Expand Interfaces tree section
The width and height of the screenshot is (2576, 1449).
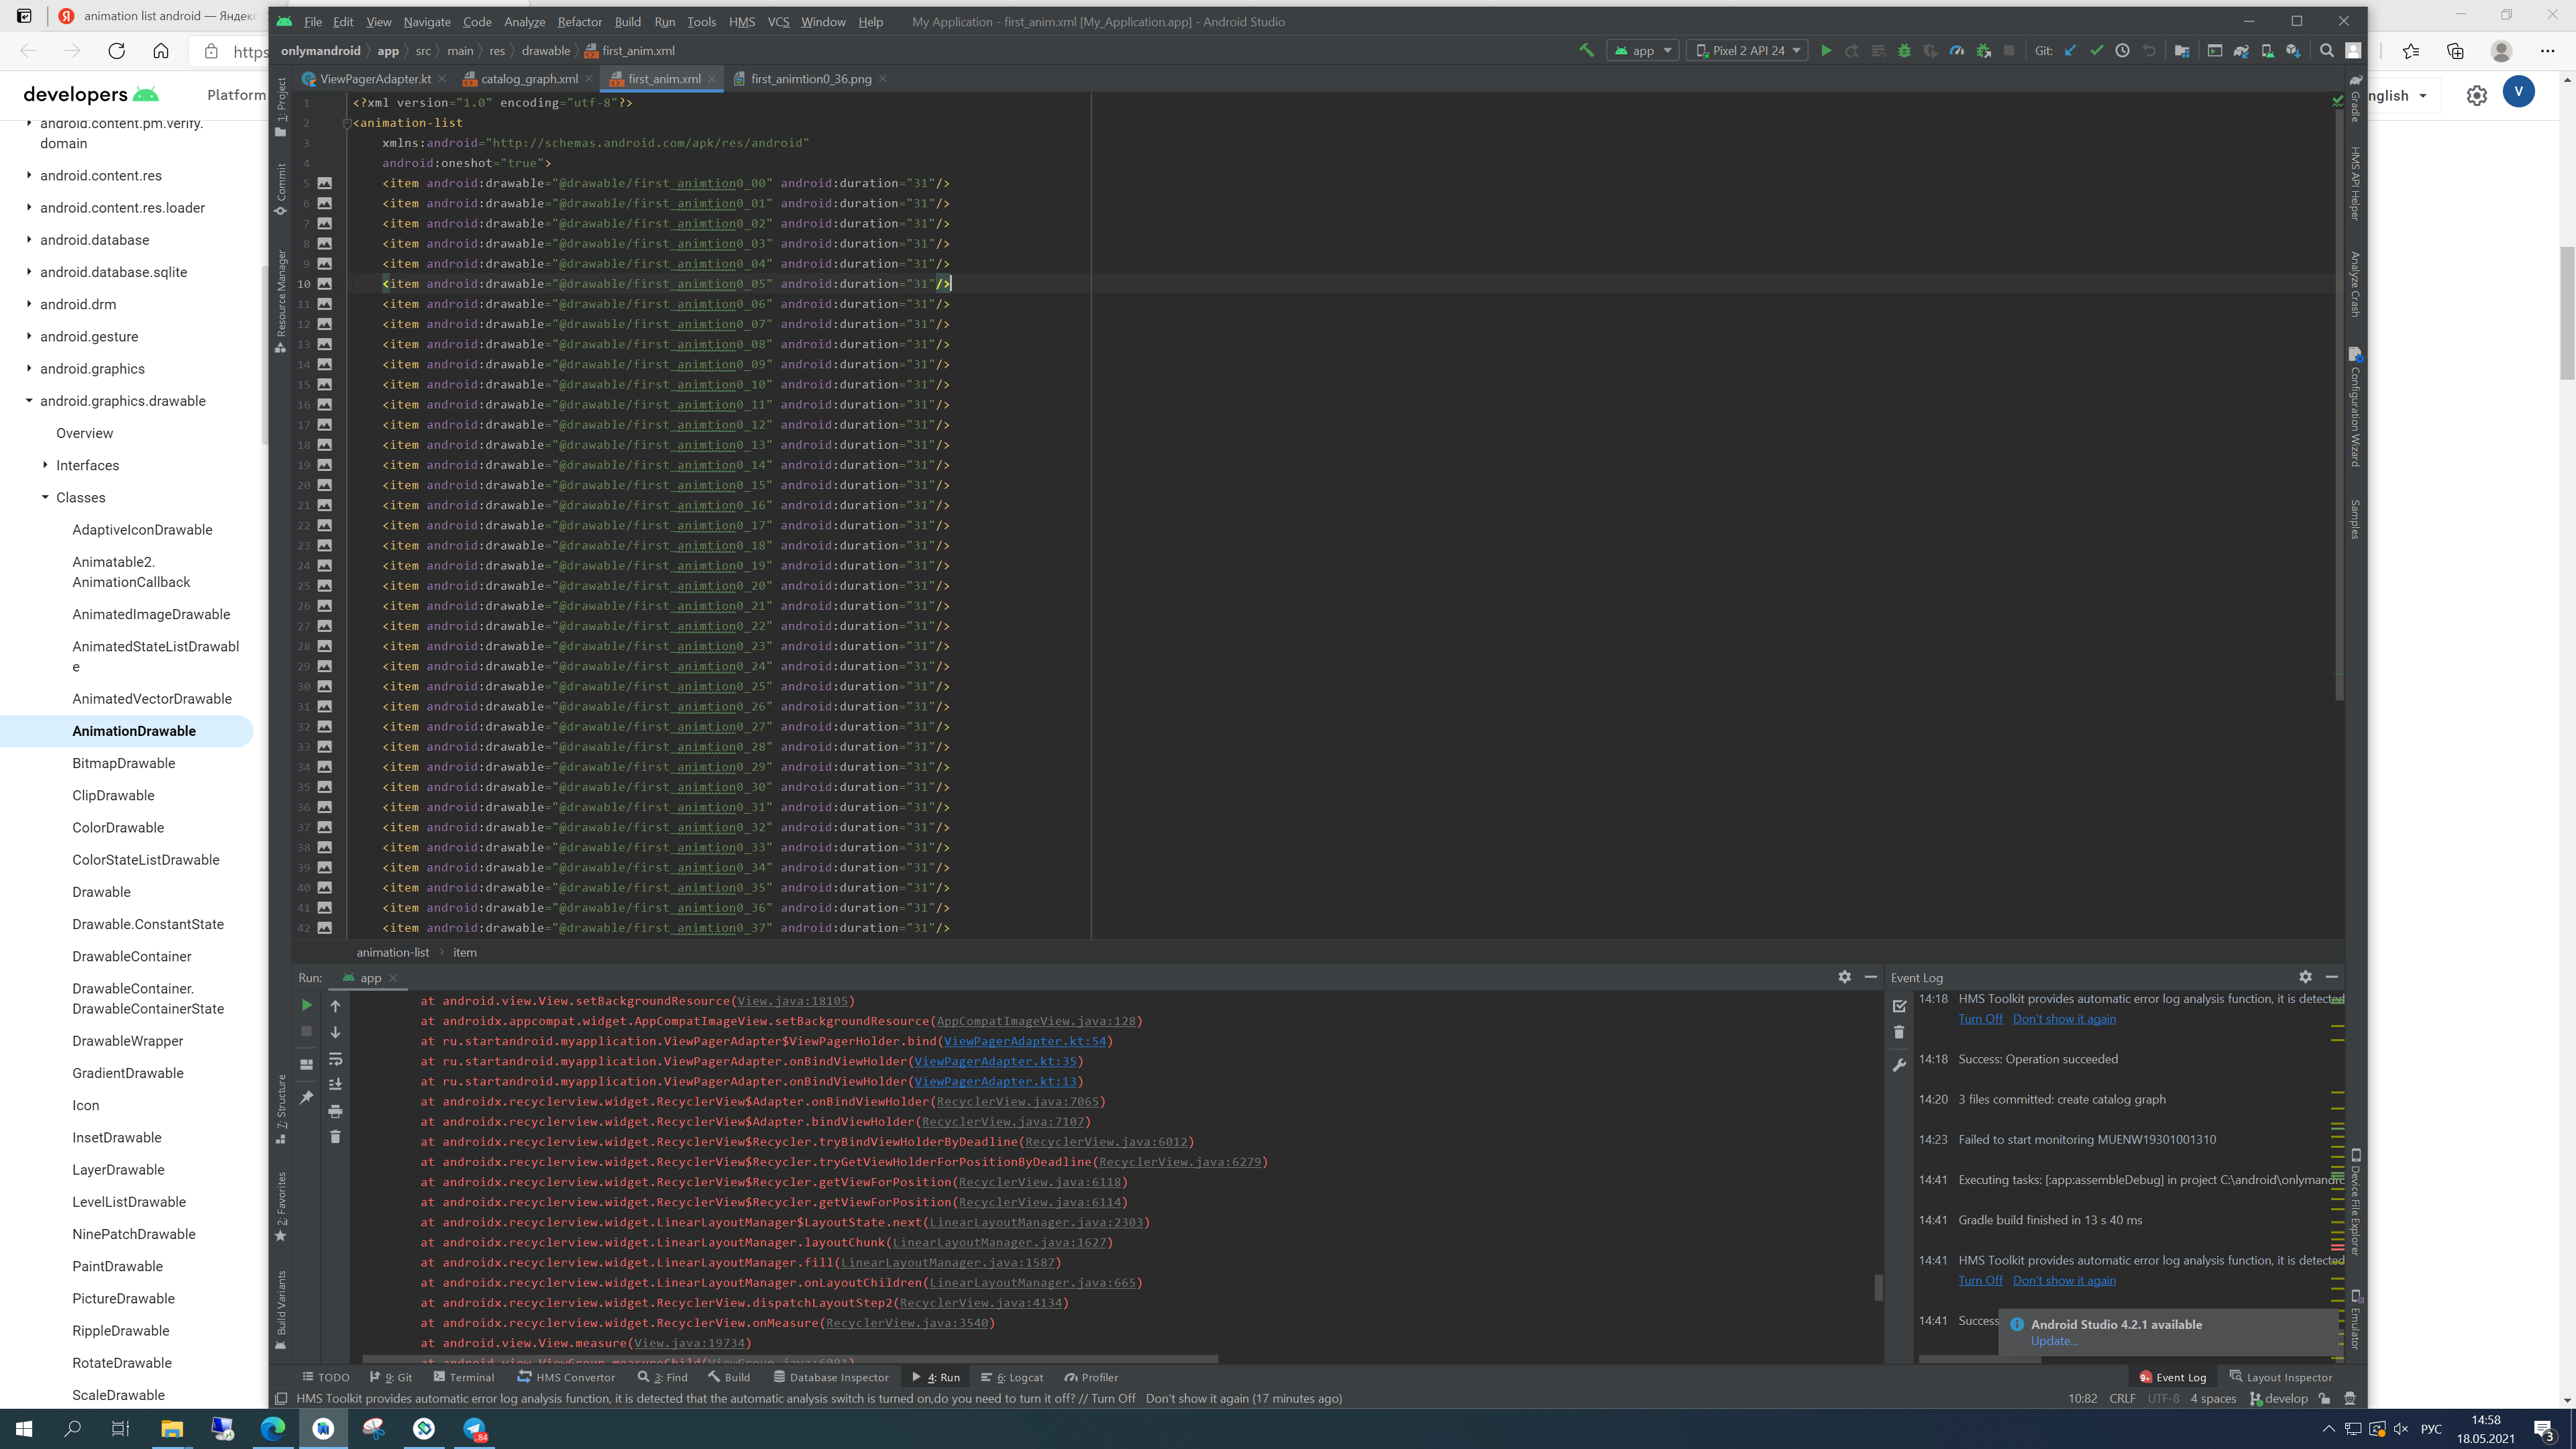45,465
